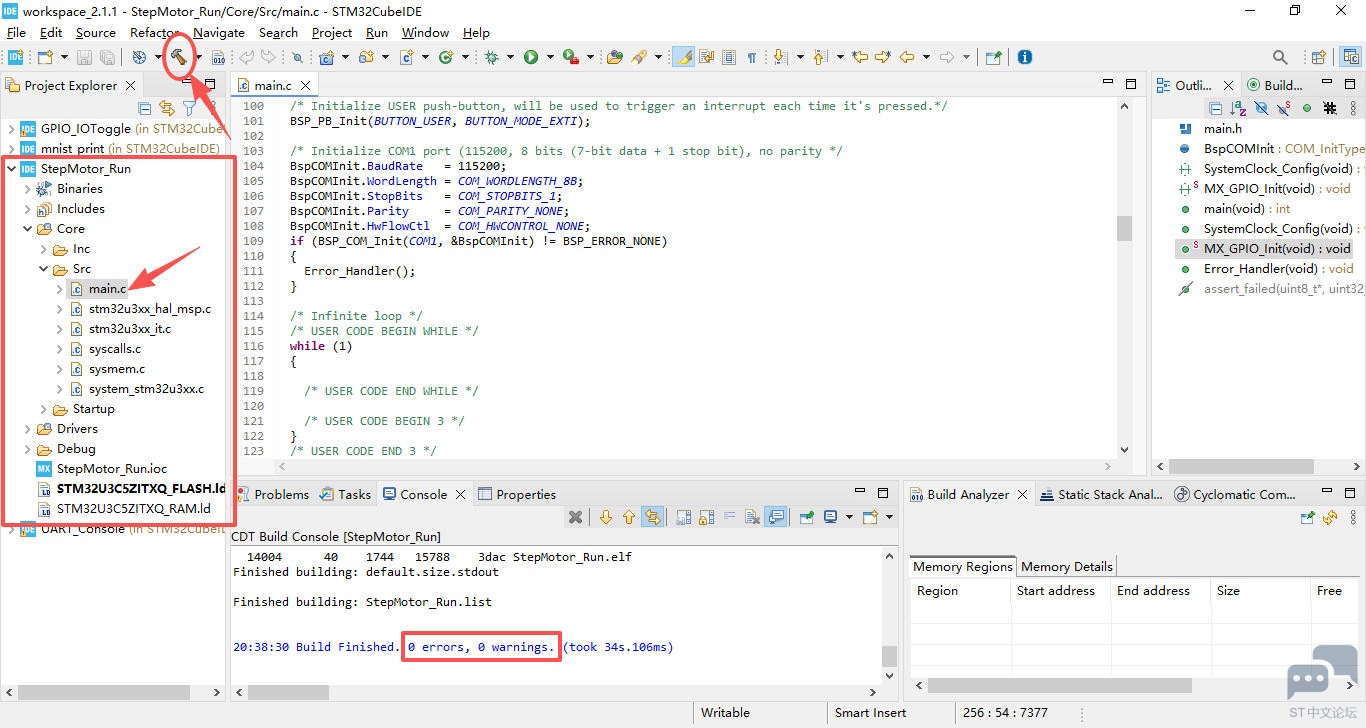Viewport: 1366px width, 728px height.
Task: Open the Cyclomatic Complexity tab
Action: tap(1235, 494)
